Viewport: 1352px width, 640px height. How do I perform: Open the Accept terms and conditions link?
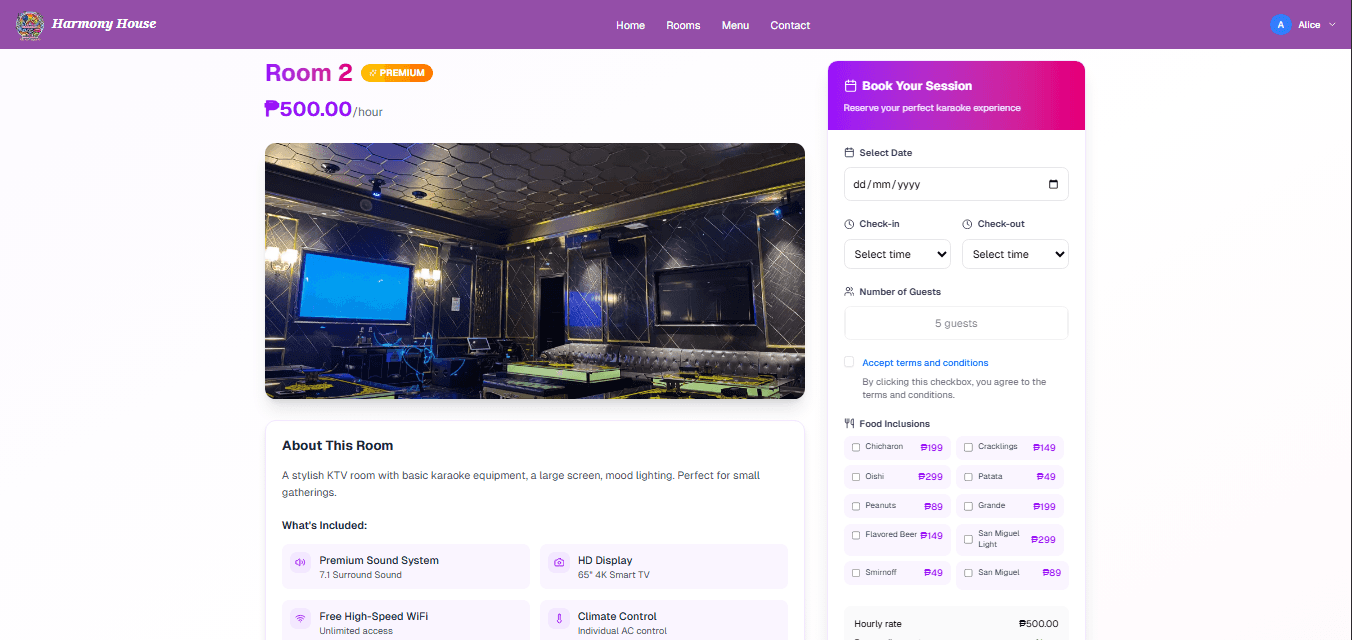(x=925, y=363)
